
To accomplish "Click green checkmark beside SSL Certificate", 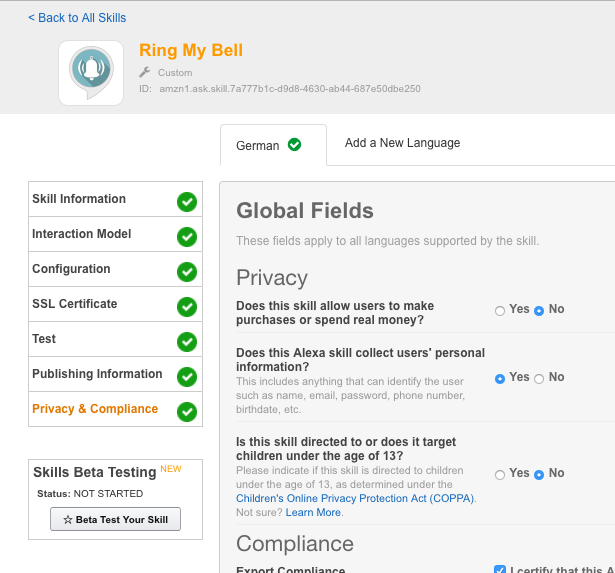I will (x=186, y=307).
